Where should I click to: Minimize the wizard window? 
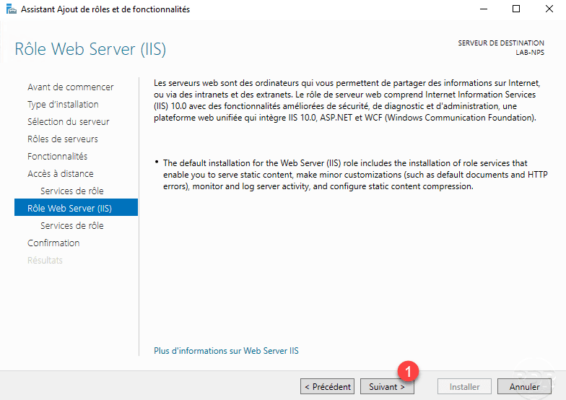[x=484, y=9]
